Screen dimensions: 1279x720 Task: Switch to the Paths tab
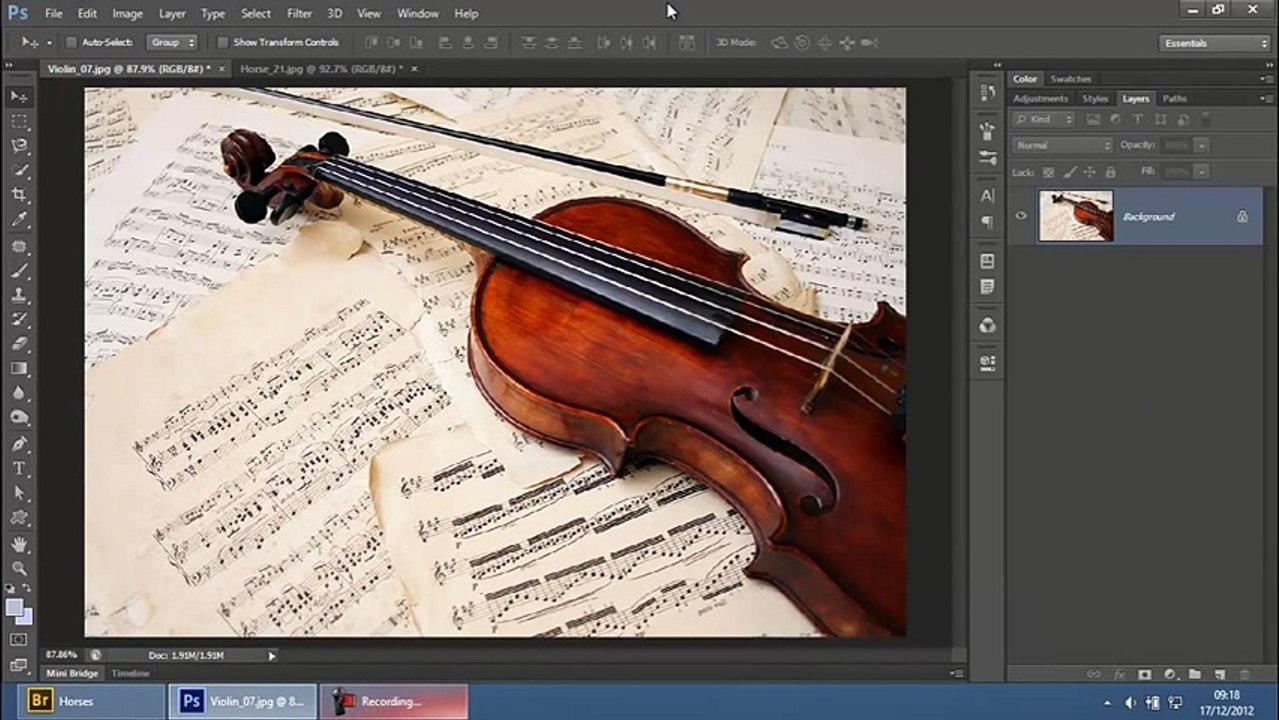pos(1175,99)
